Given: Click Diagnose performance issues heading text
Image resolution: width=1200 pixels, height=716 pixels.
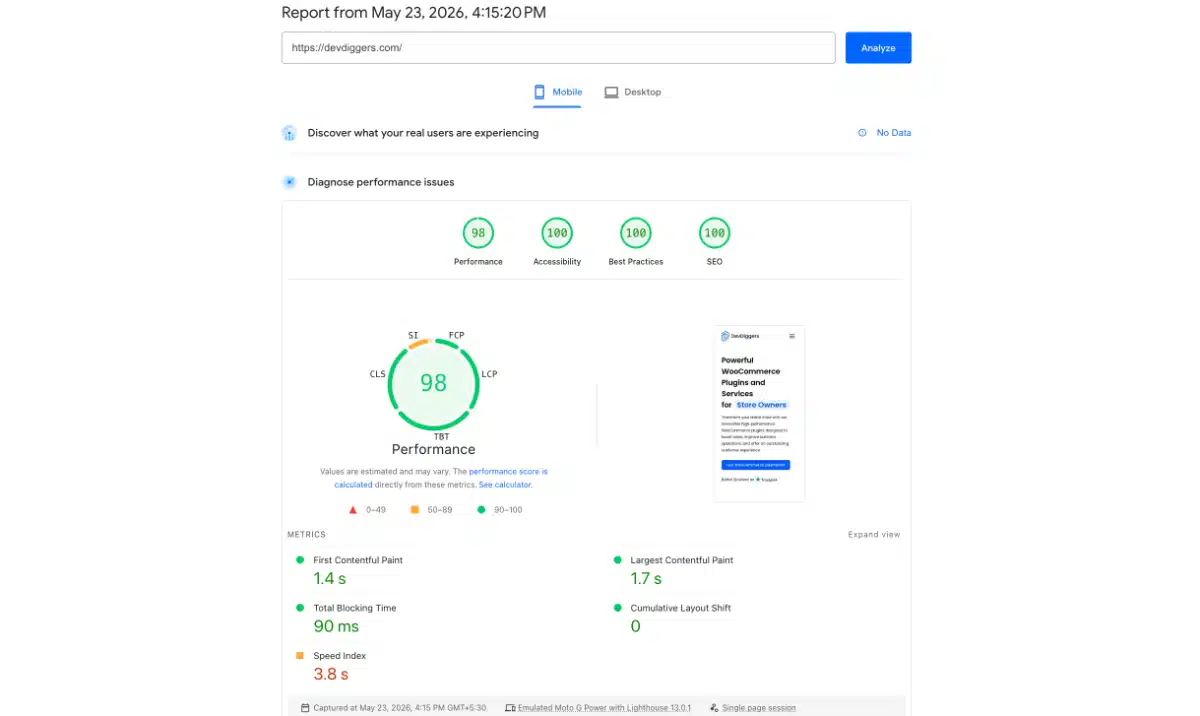Looking at the screenshot, I should (x=381, y=182).
